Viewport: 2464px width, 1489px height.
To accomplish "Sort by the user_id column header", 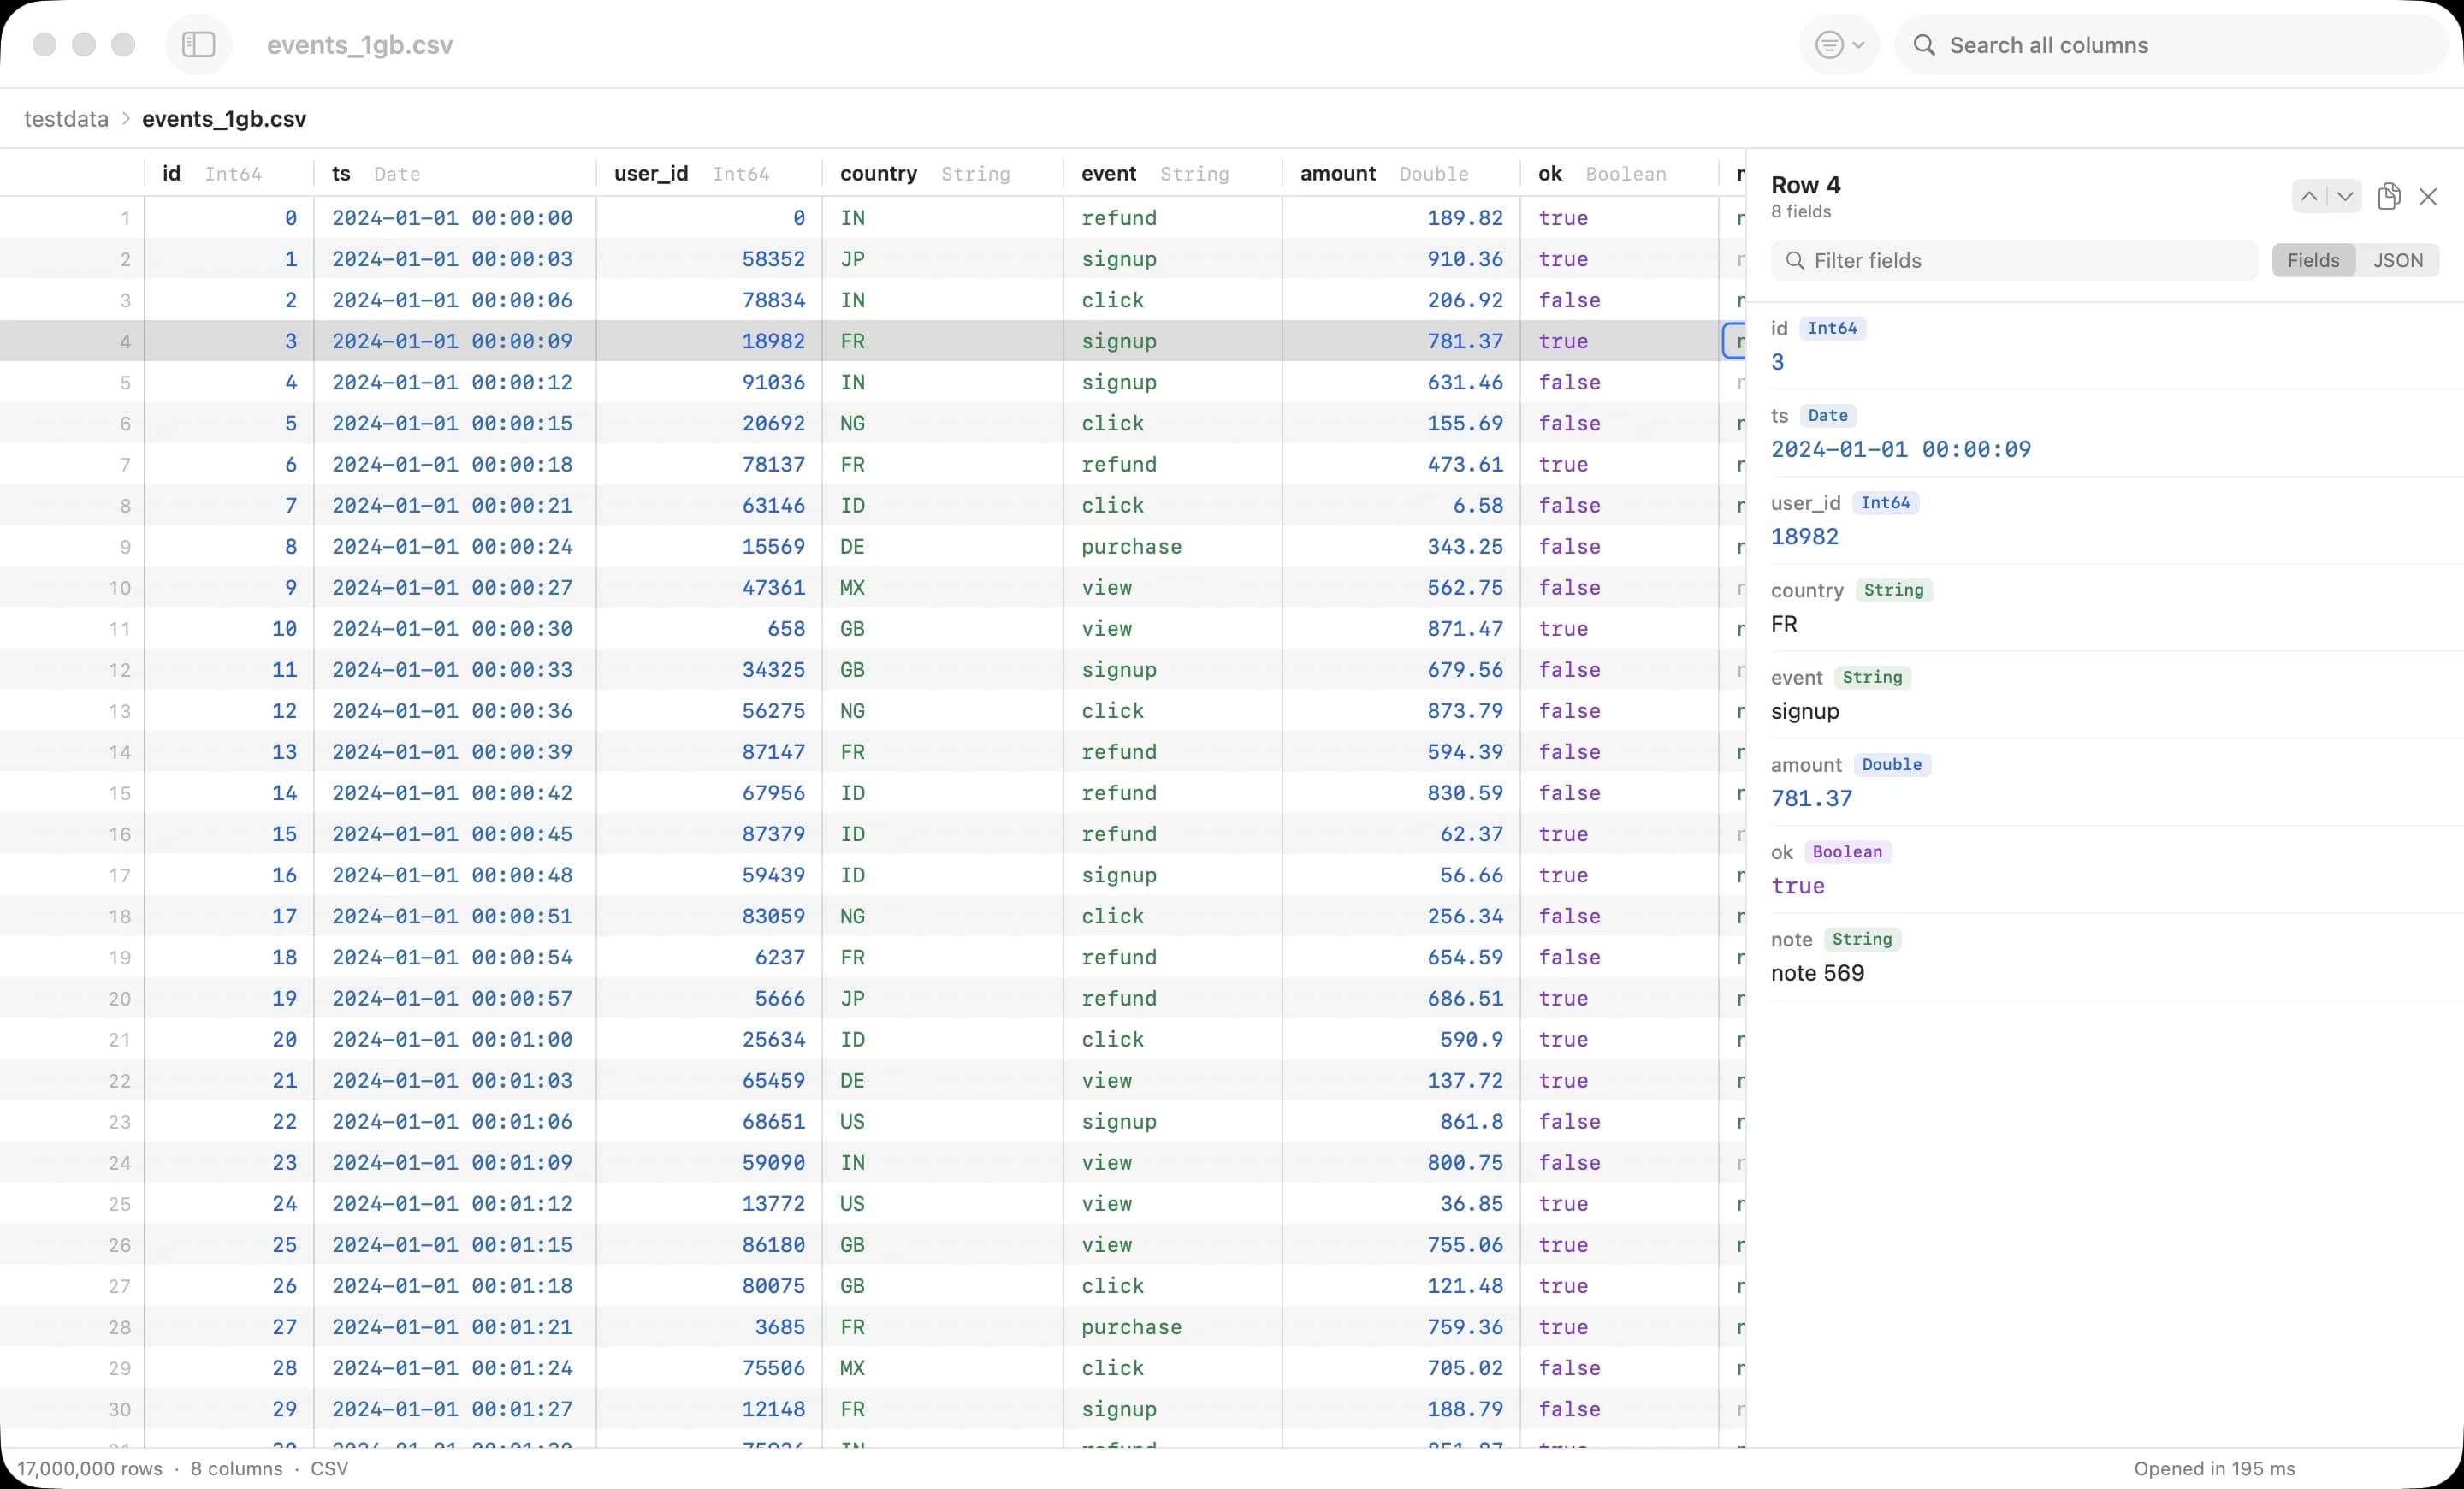I will tap(709, 174).
